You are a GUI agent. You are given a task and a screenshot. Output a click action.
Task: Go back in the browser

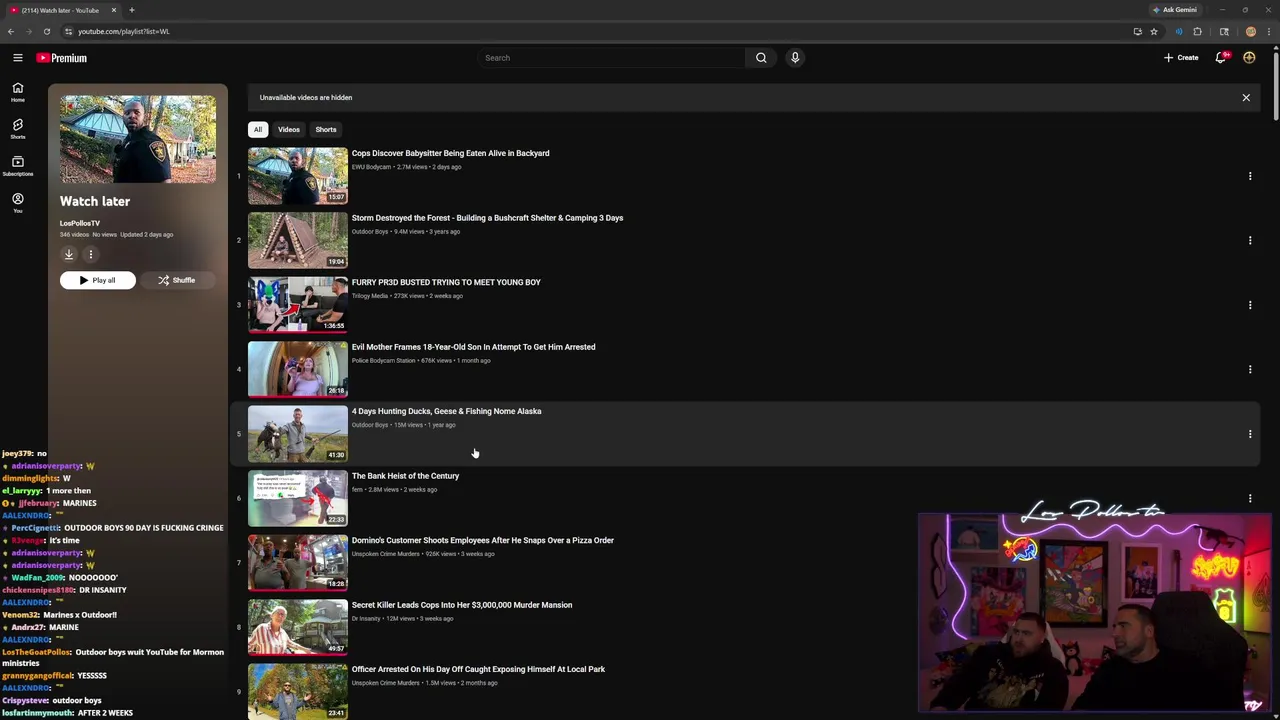[11, 31]
